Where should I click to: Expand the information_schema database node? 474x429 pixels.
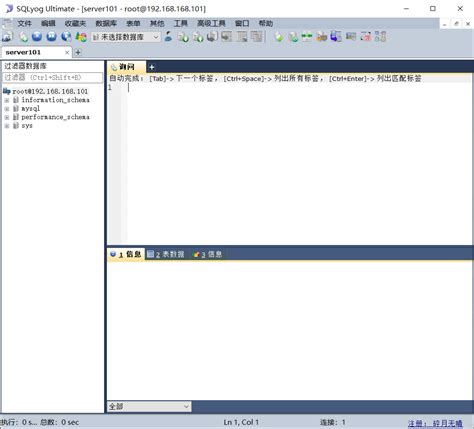click(x=7, y=100)
